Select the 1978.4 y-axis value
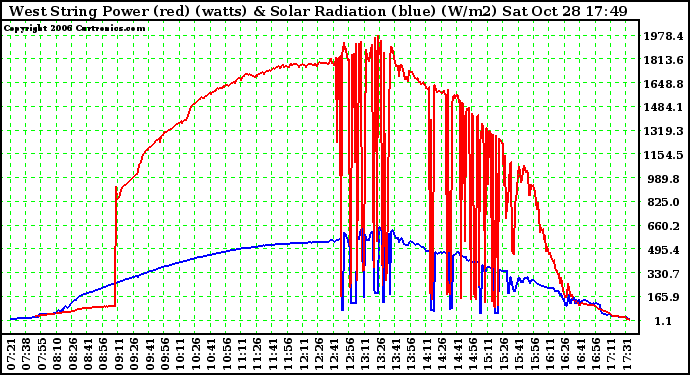Image resolution: width=690 pixels, height=375 pixels. pos(664,36)
